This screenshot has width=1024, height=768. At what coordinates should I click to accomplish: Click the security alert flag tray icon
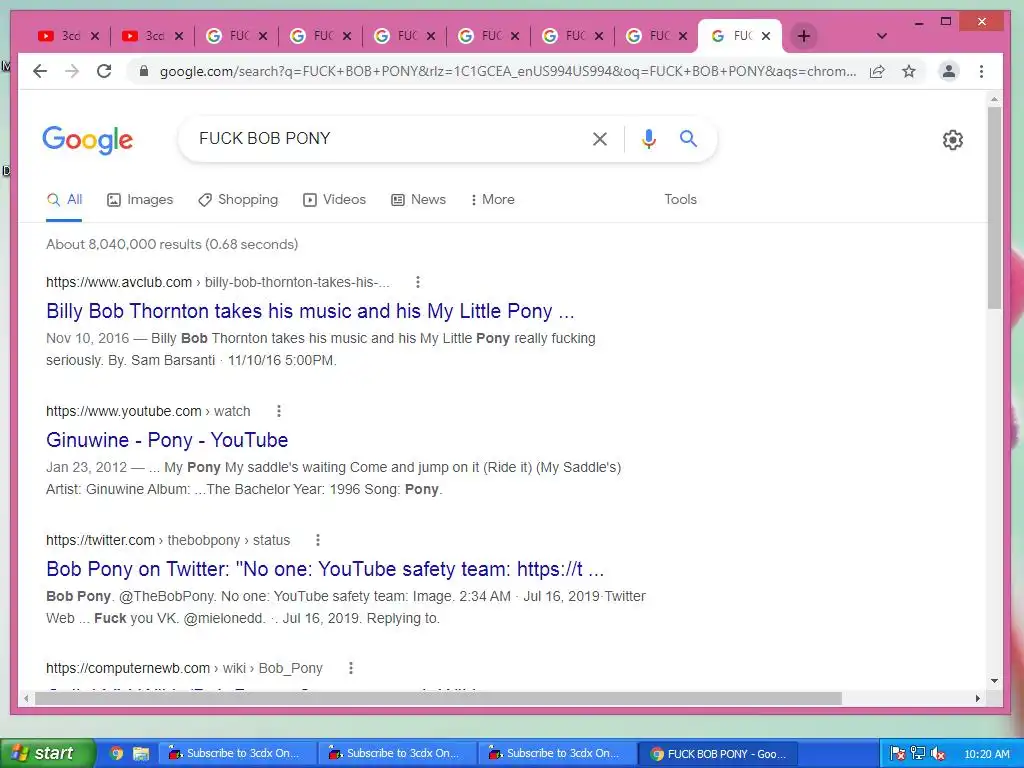(897, 754)
